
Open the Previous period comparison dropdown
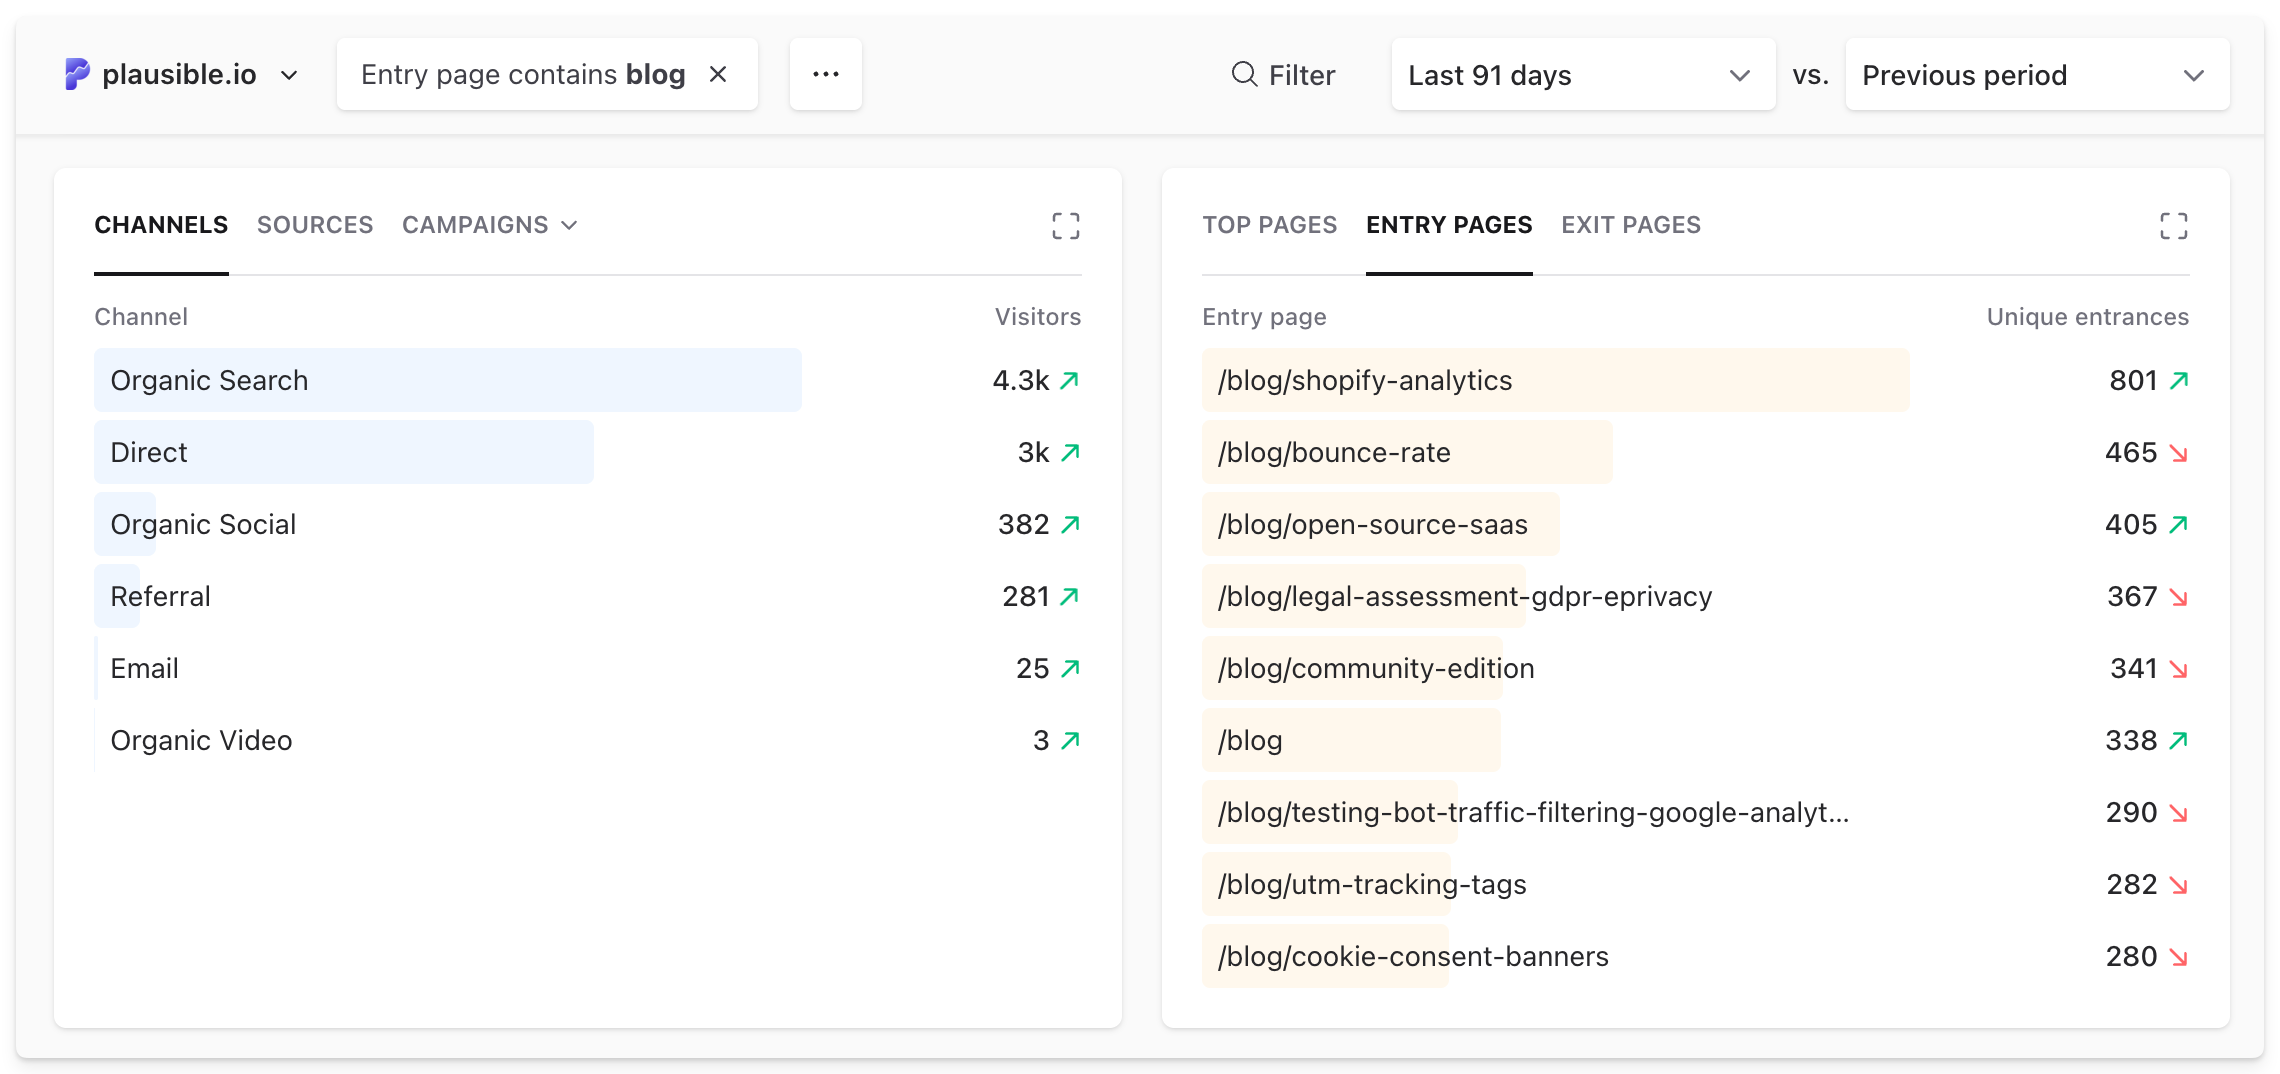coord(2037,74)
